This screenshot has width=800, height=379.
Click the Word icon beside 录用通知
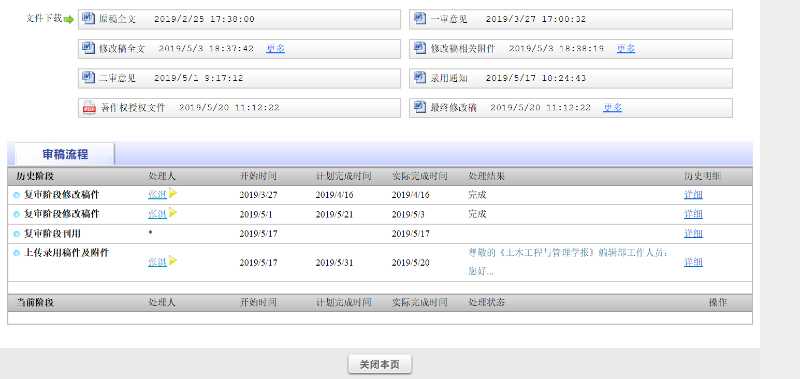tap(420, 78)
